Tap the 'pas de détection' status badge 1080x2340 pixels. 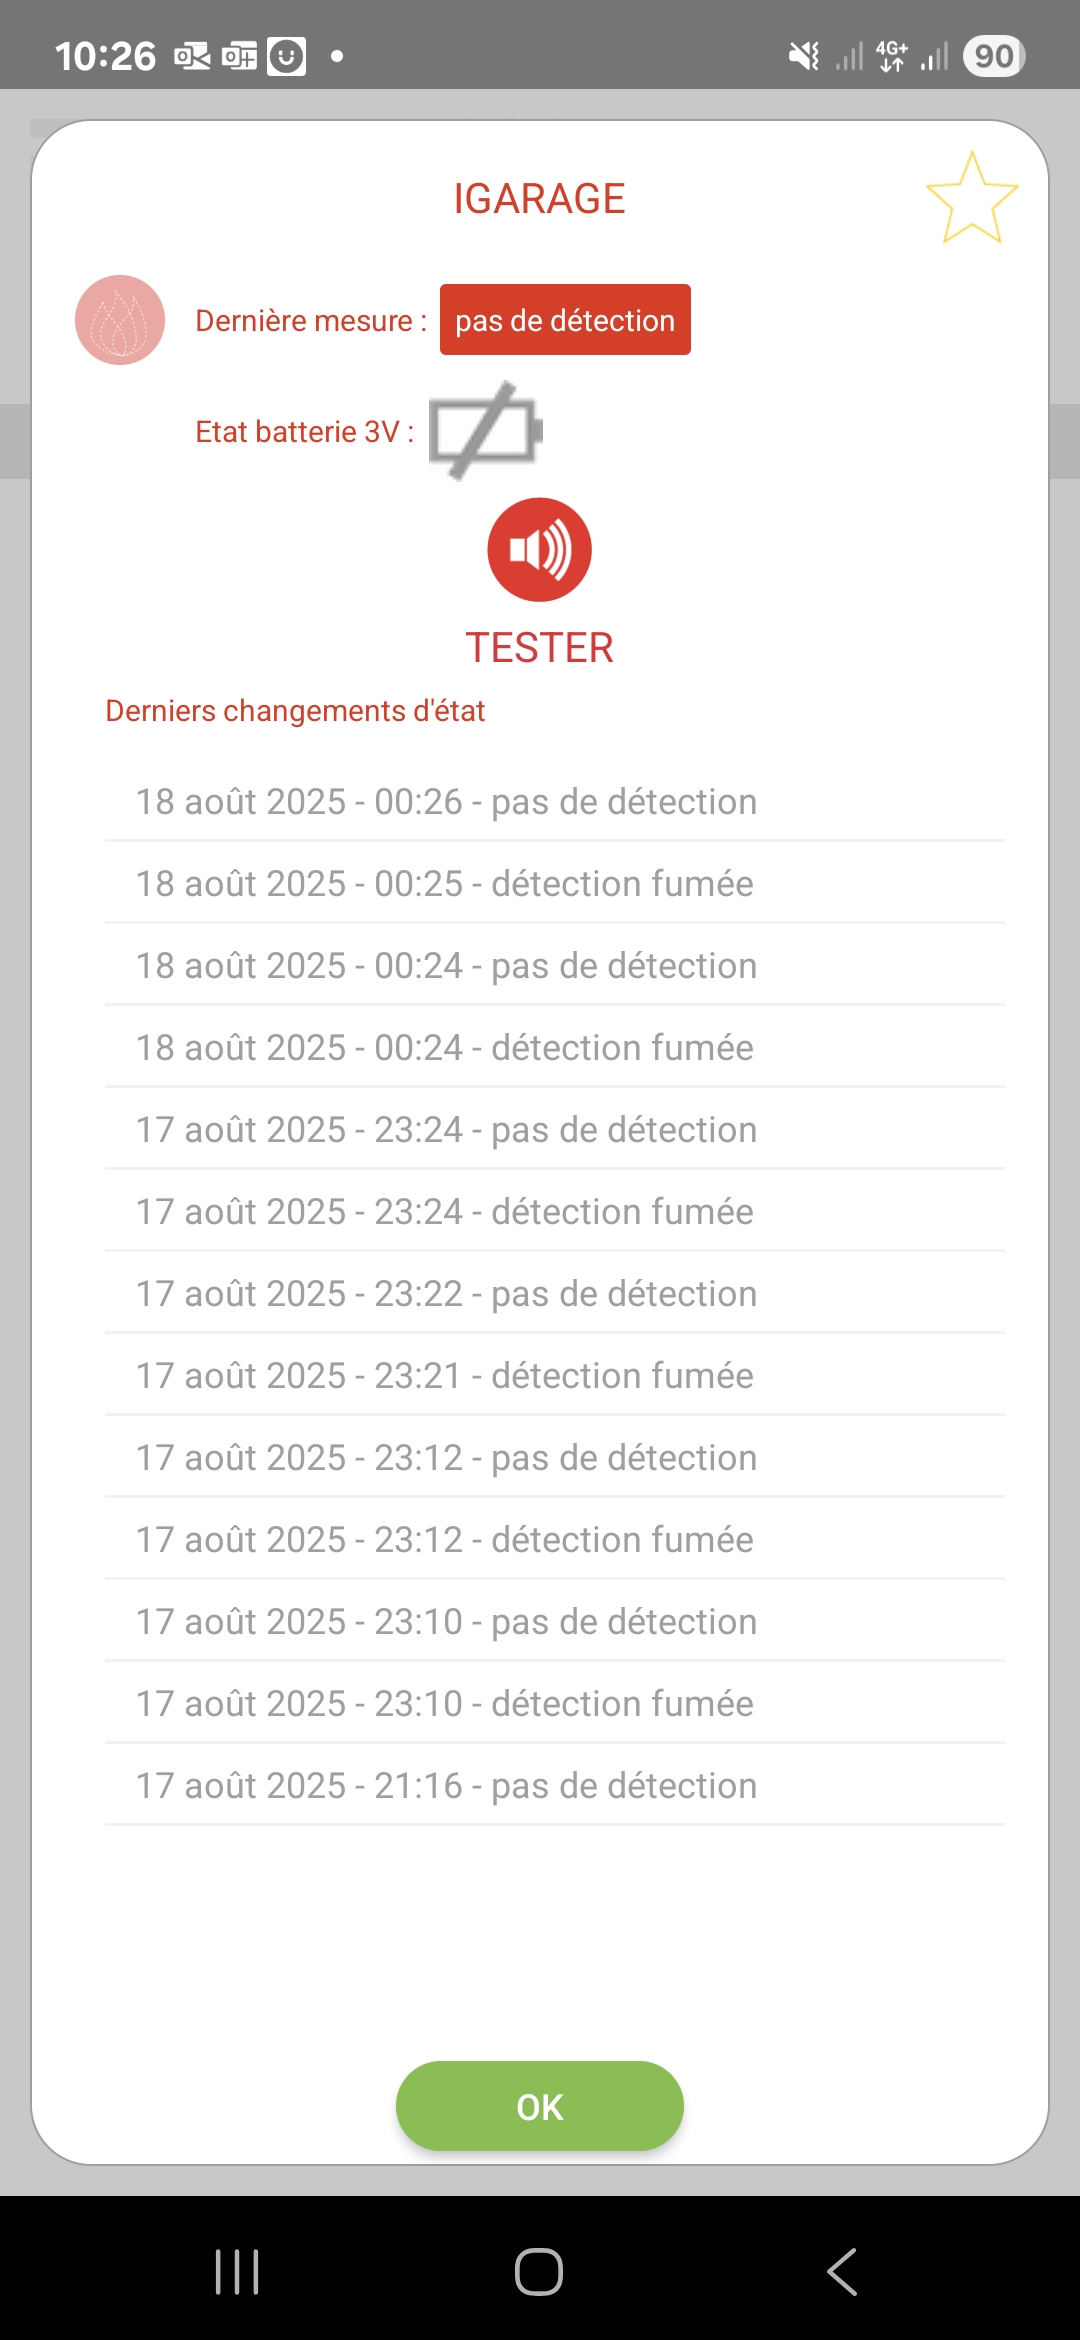pyautogui.click(x=565, y=320)
